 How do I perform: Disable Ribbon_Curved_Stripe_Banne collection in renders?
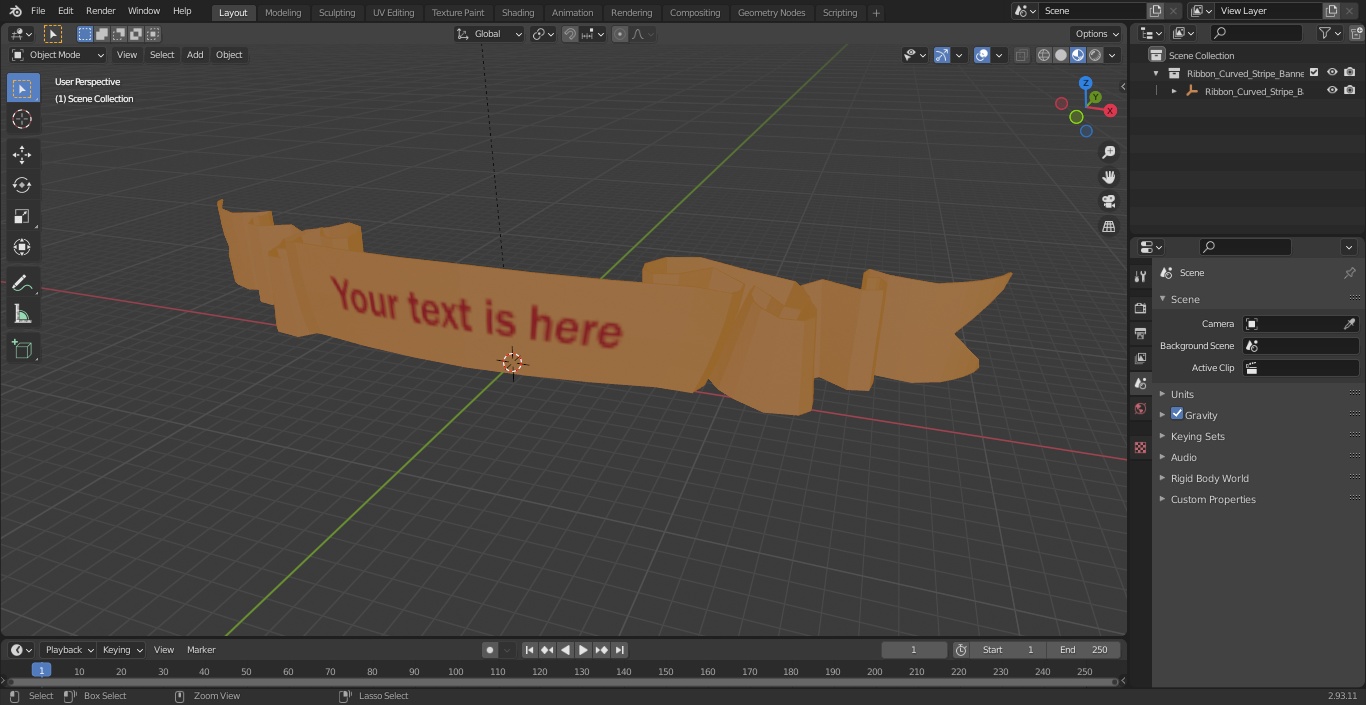pyautogui.click(x=1350, y=73)
